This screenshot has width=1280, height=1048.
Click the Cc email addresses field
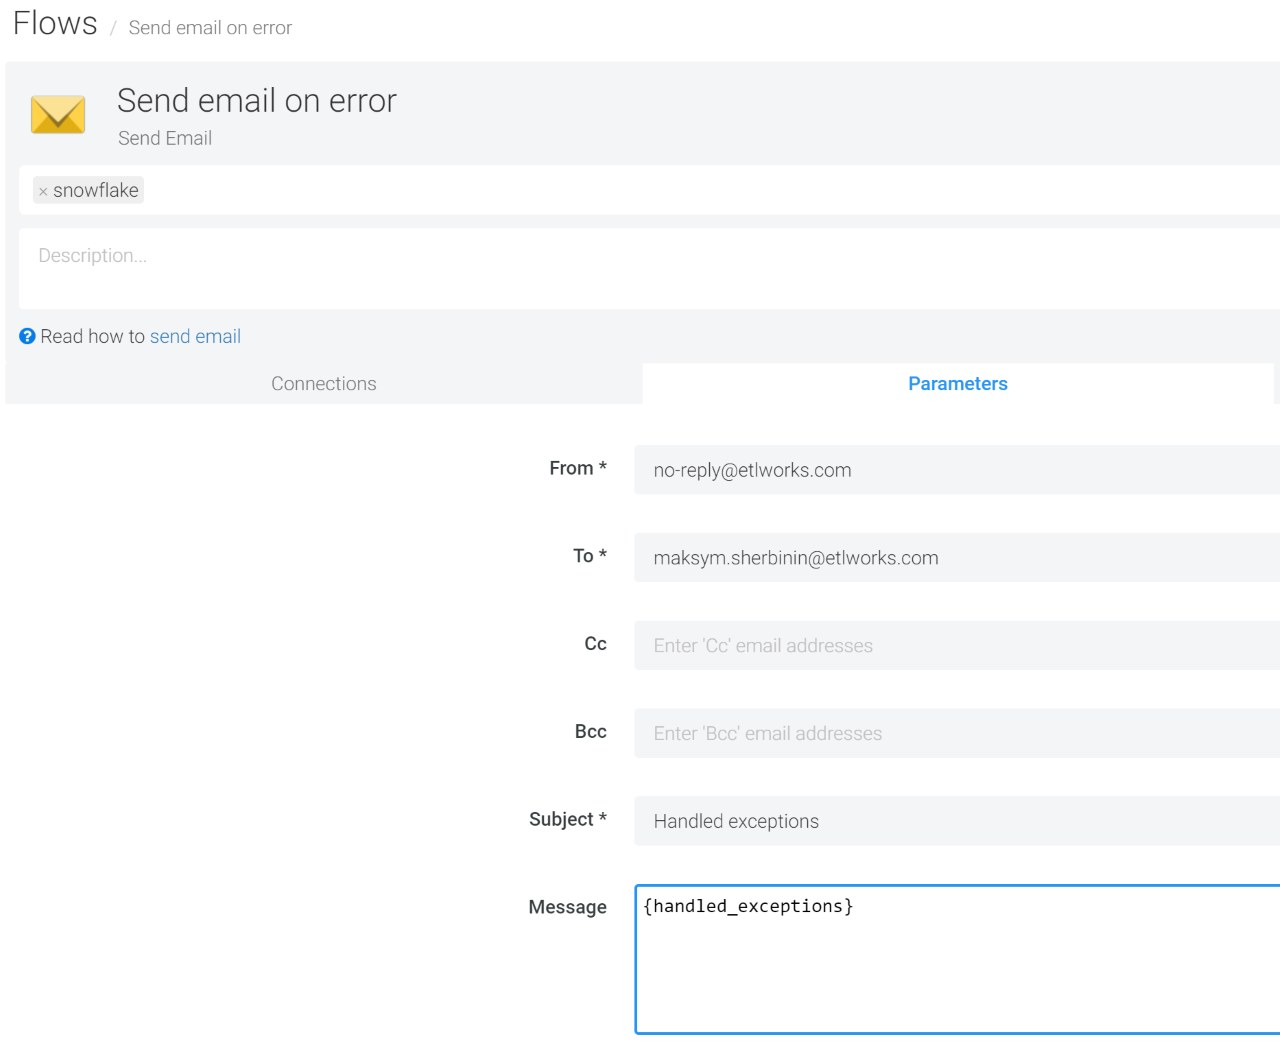click(957, 646)
